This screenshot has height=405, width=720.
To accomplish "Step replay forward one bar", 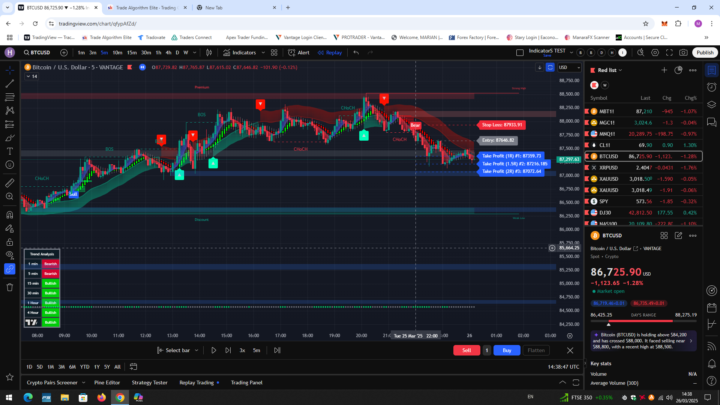I will coord(228,350).
